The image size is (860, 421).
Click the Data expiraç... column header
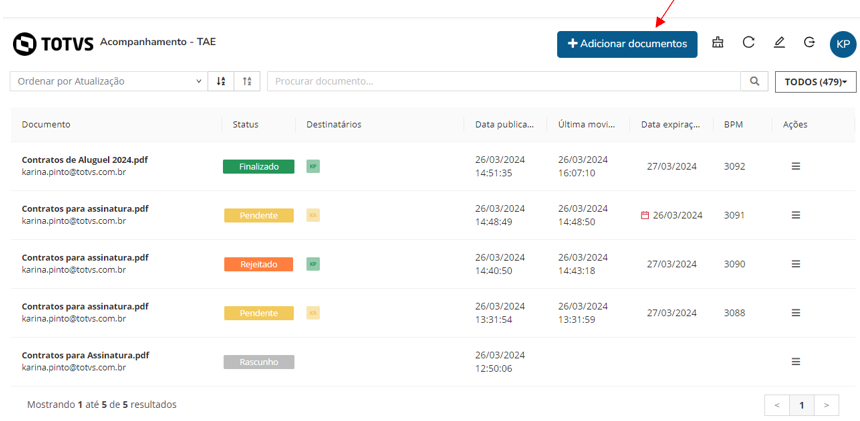point(671,124)
